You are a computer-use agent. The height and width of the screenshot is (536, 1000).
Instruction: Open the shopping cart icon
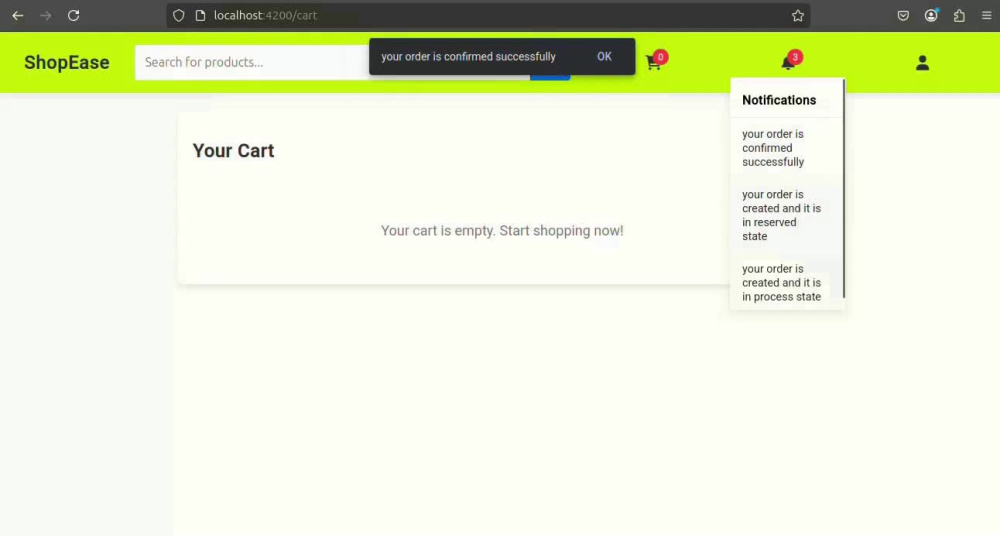pos(653,62)
